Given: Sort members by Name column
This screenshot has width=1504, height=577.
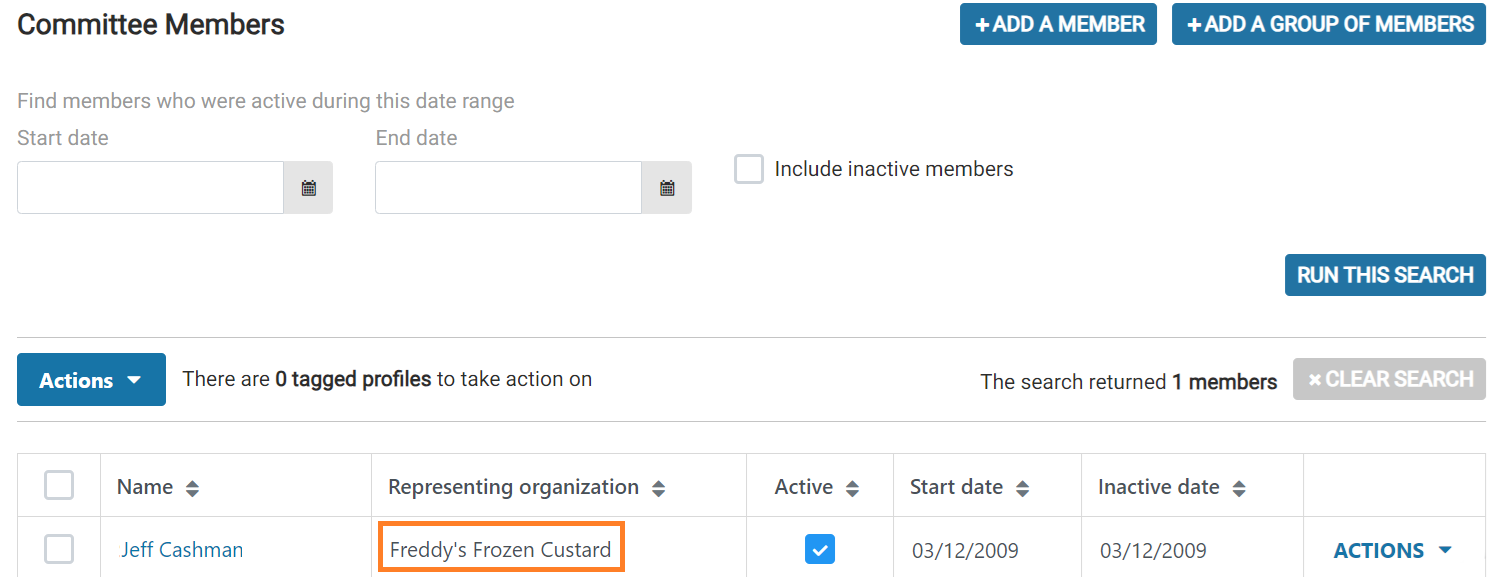Looking at the screenshot, I should [x=193, y=489].
